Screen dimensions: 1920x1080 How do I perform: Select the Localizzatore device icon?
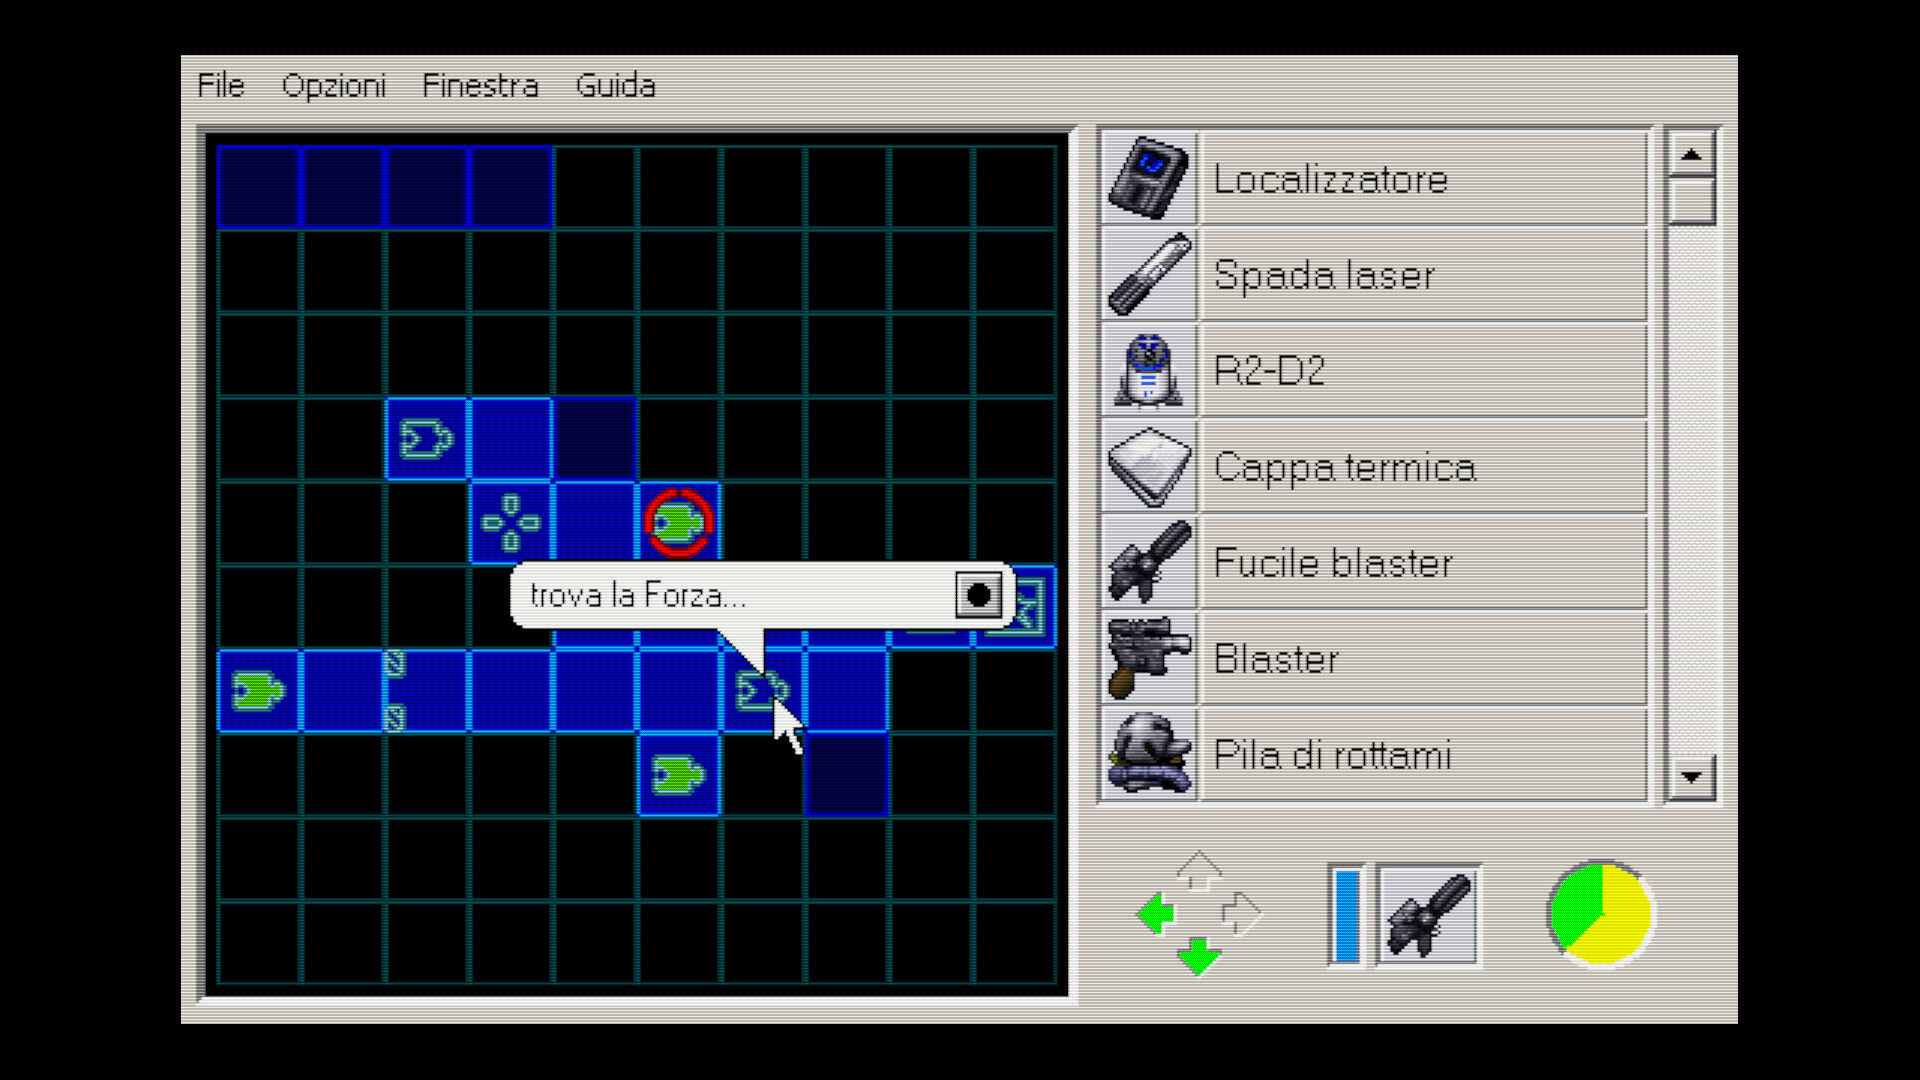click(1149, 178)
